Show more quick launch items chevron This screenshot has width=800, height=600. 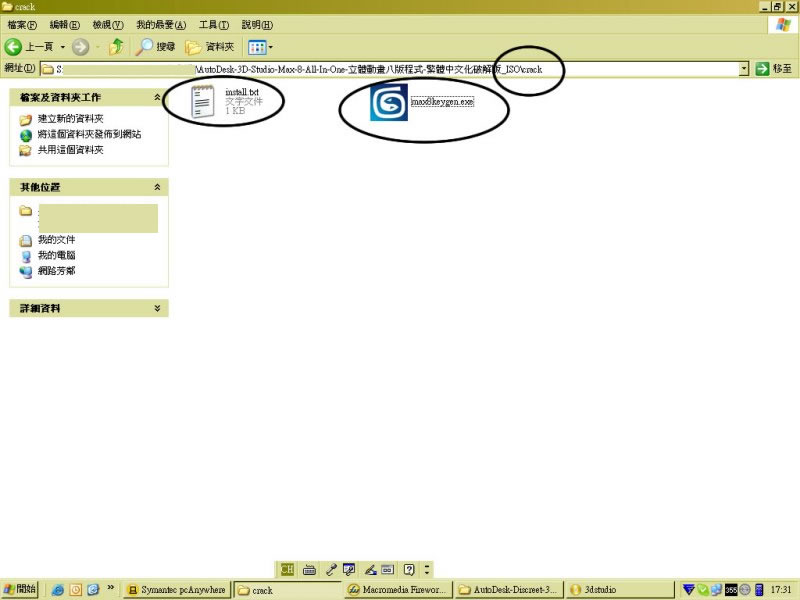click(x=110, y=588)
